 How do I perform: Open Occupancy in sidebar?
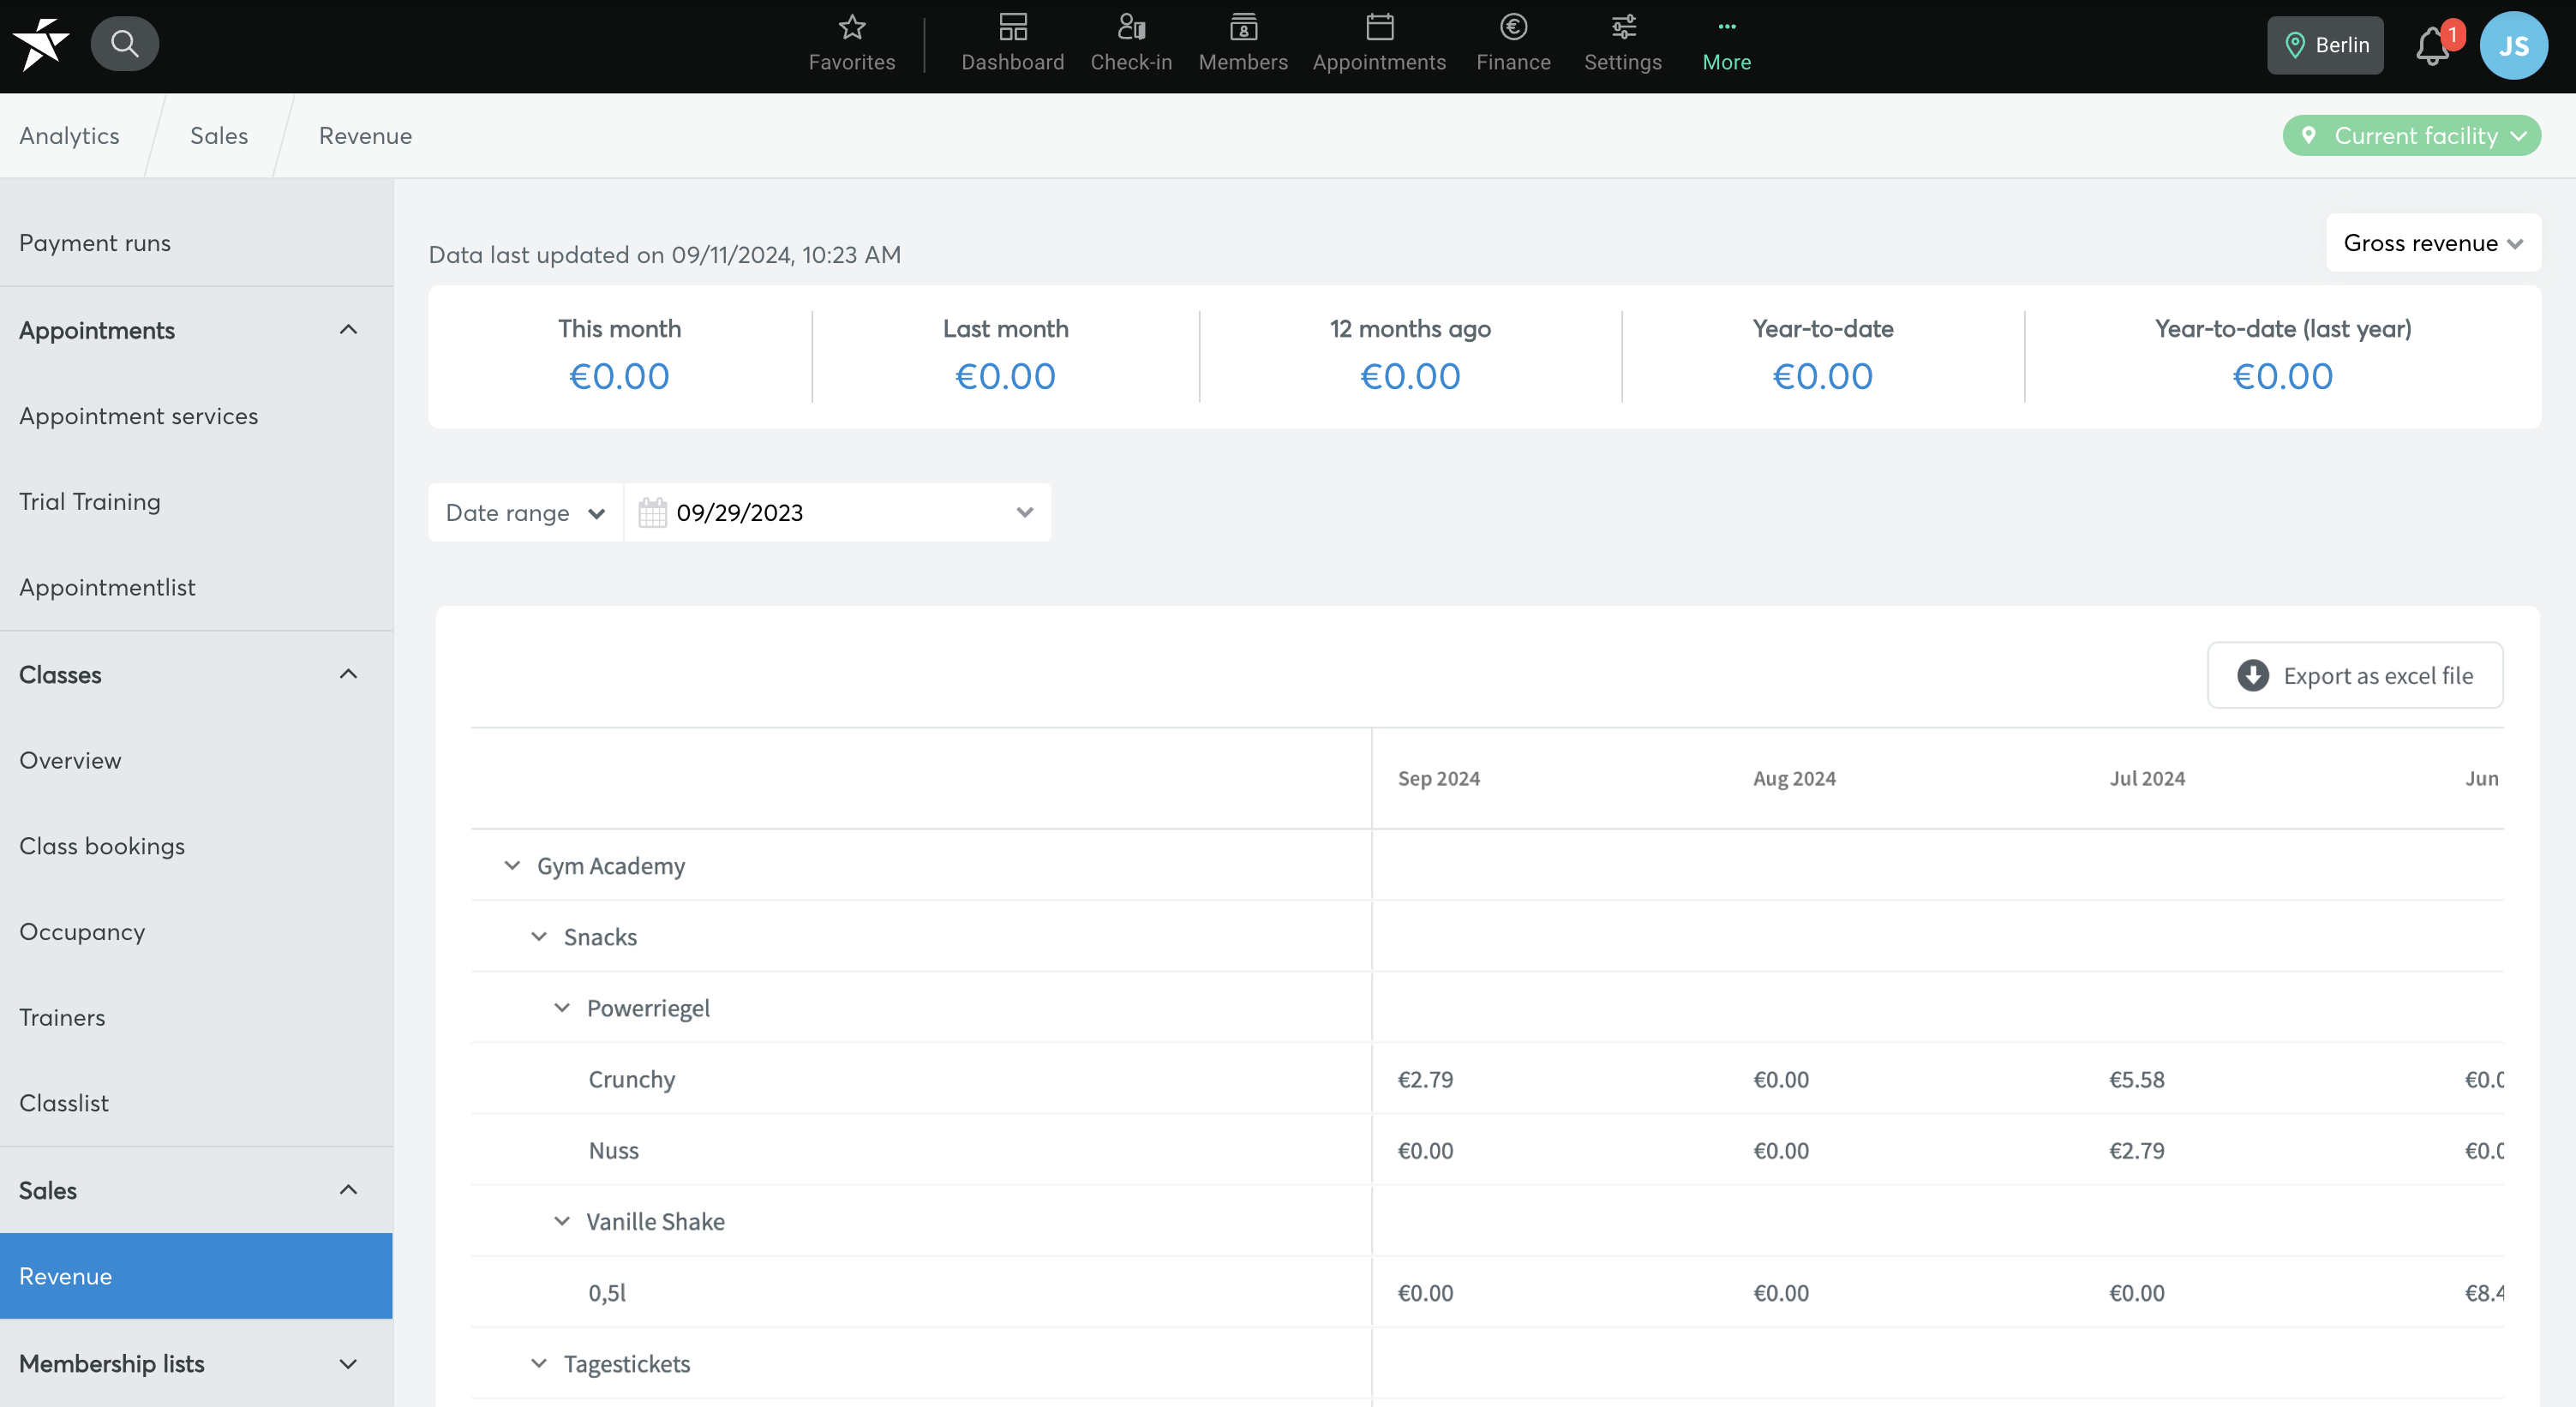(196, 931)
